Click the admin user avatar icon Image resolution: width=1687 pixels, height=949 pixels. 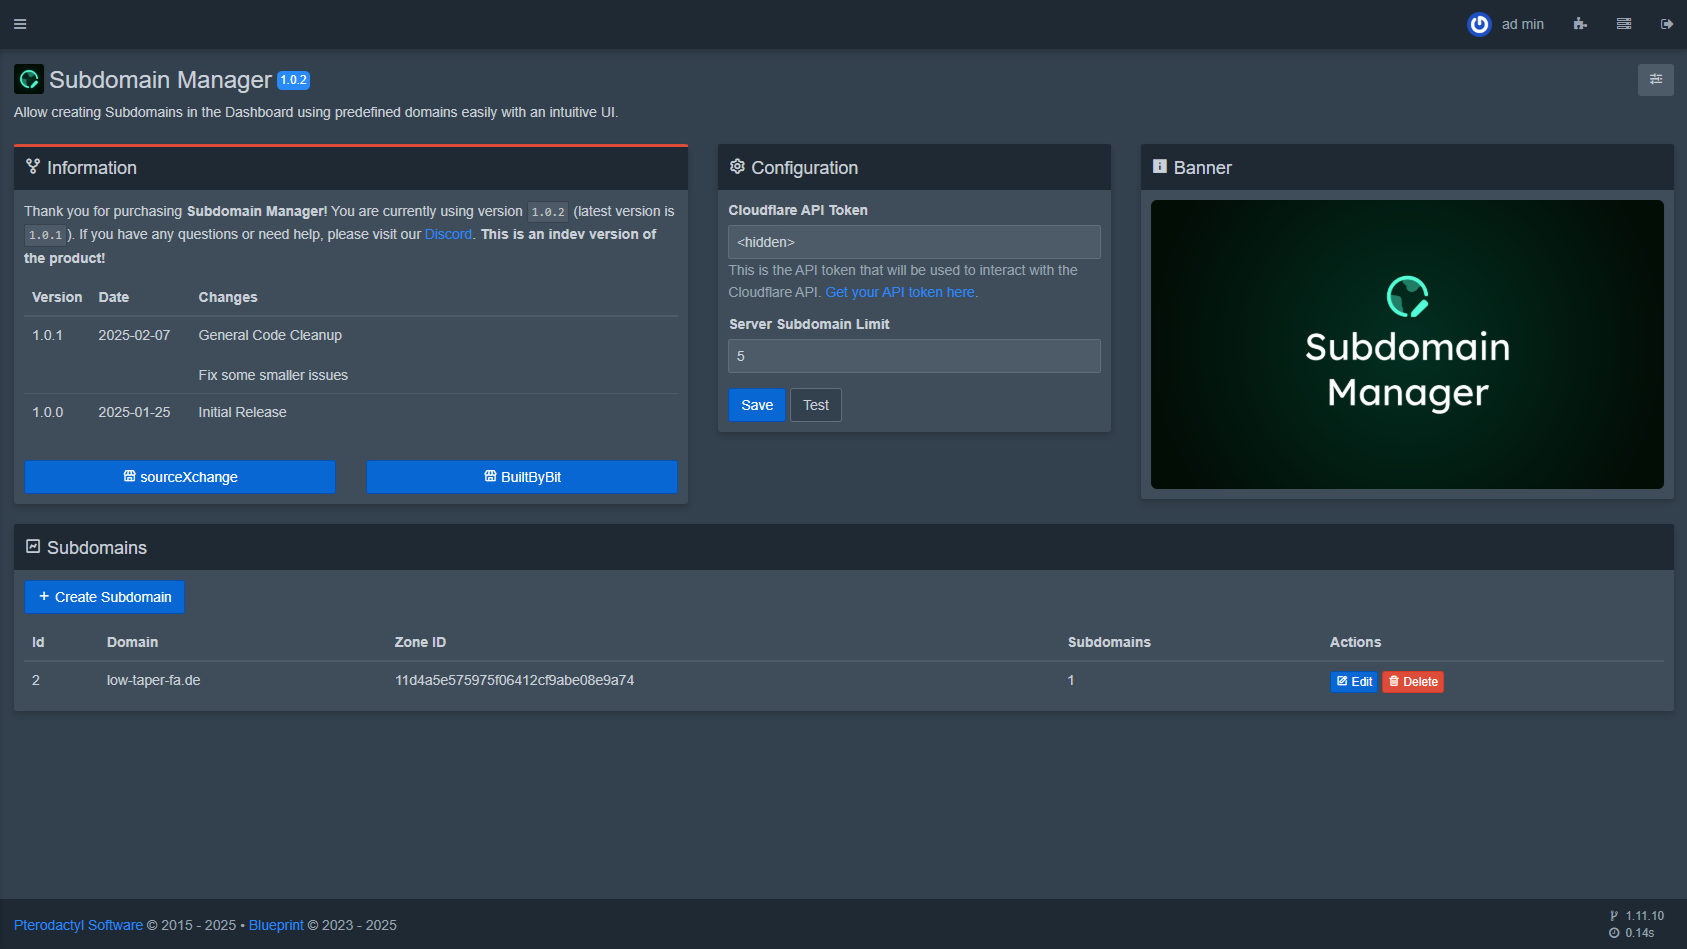pyautogui.click(x=1478, y=24)
